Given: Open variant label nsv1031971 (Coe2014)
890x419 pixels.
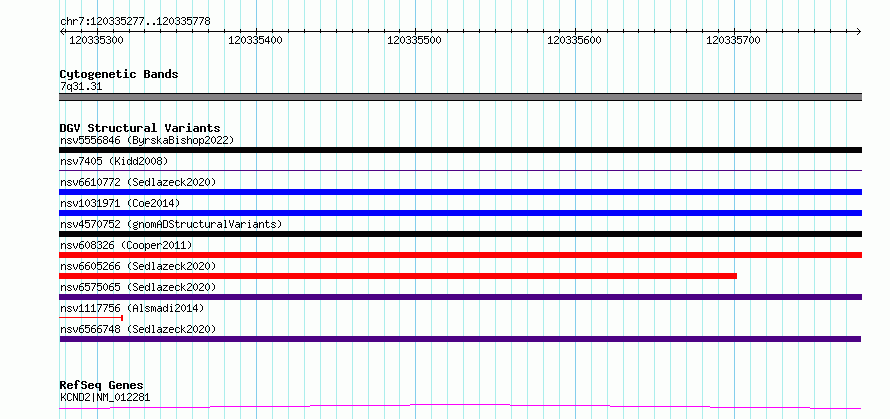Looking at the screenshot, I should [120, 203].
